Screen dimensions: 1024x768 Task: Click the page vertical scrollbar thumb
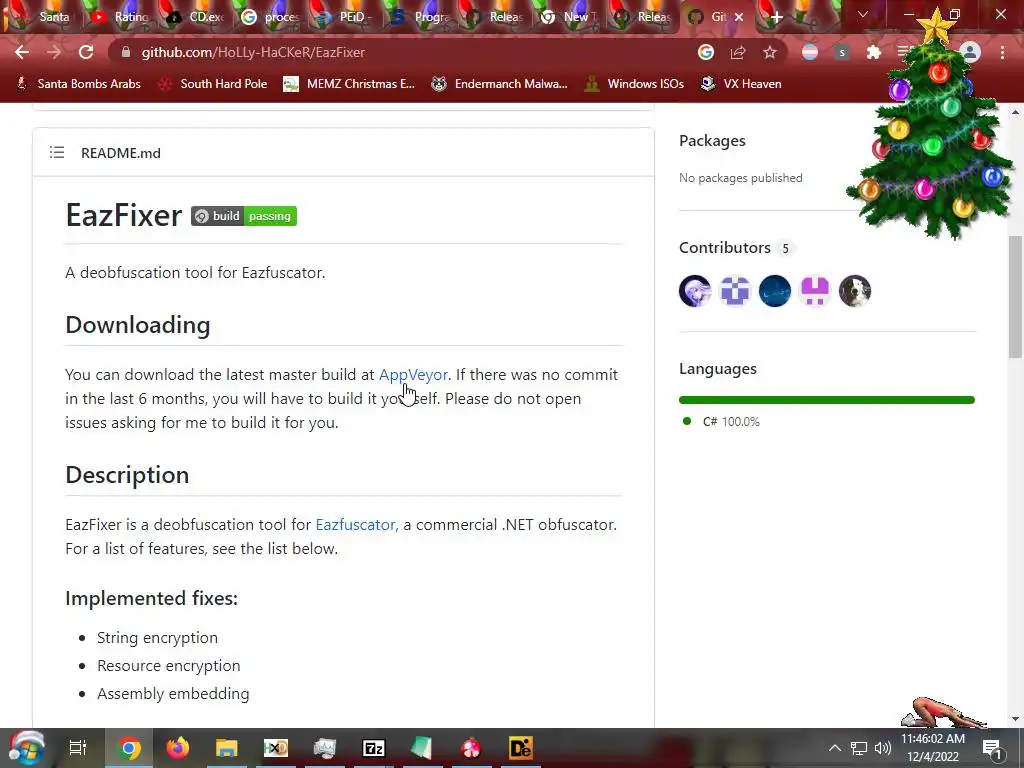(1015, 297)
